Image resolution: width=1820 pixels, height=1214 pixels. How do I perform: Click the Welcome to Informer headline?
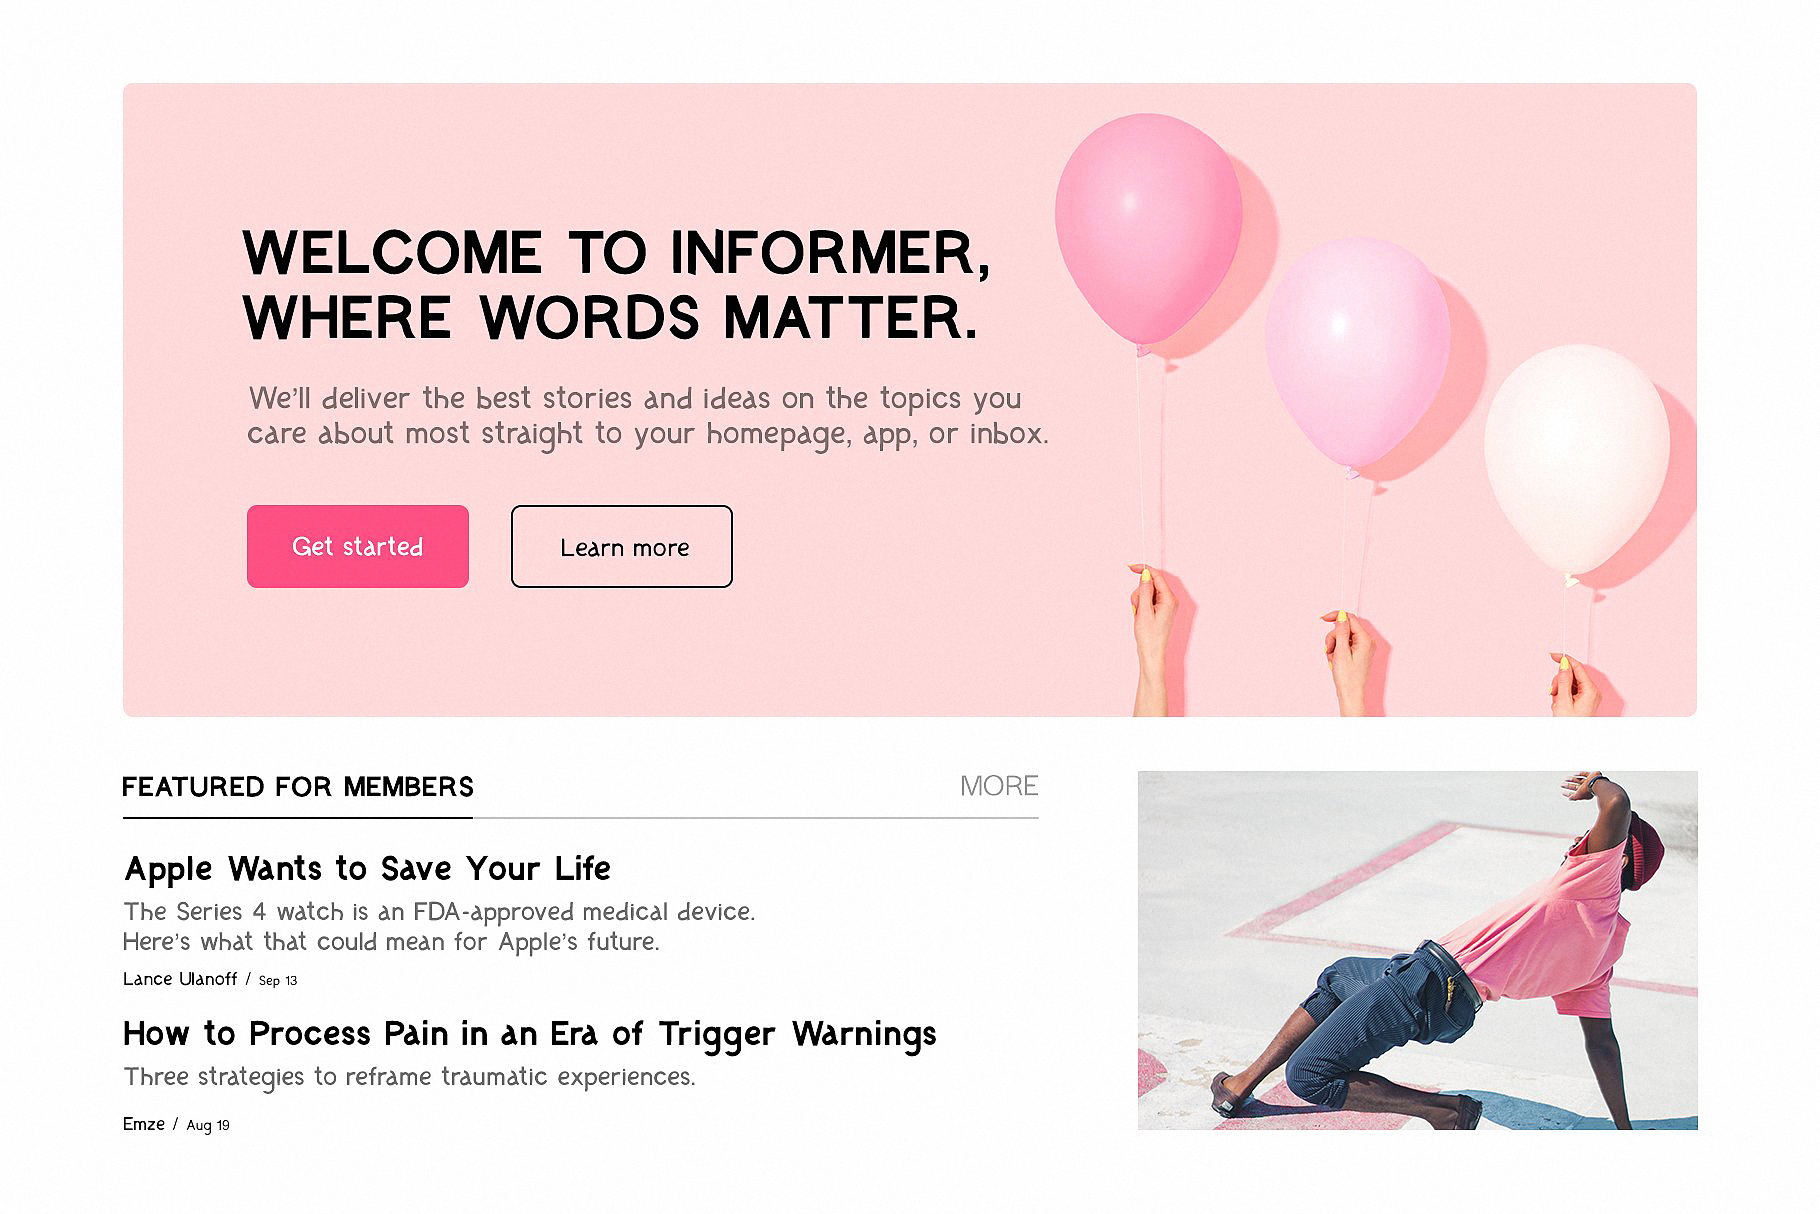pos(616,284)
